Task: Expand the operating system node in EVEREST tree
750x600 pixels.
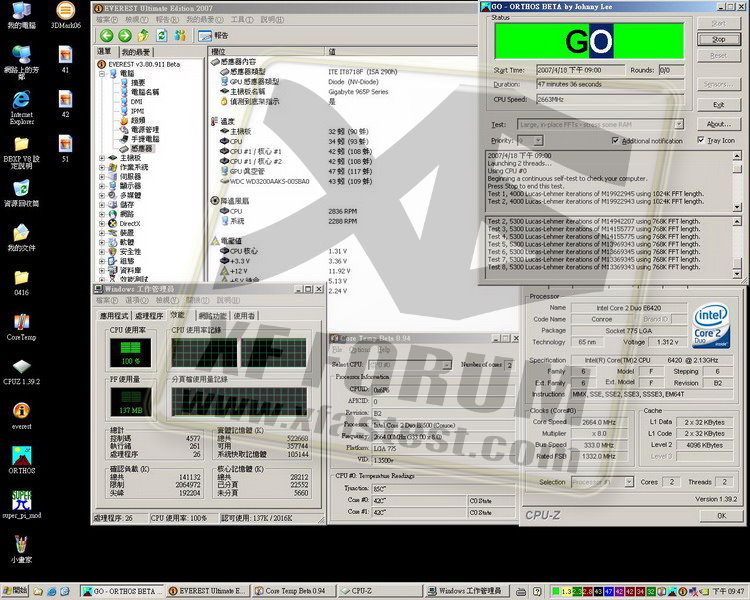Action: click(x=102, y=167)
